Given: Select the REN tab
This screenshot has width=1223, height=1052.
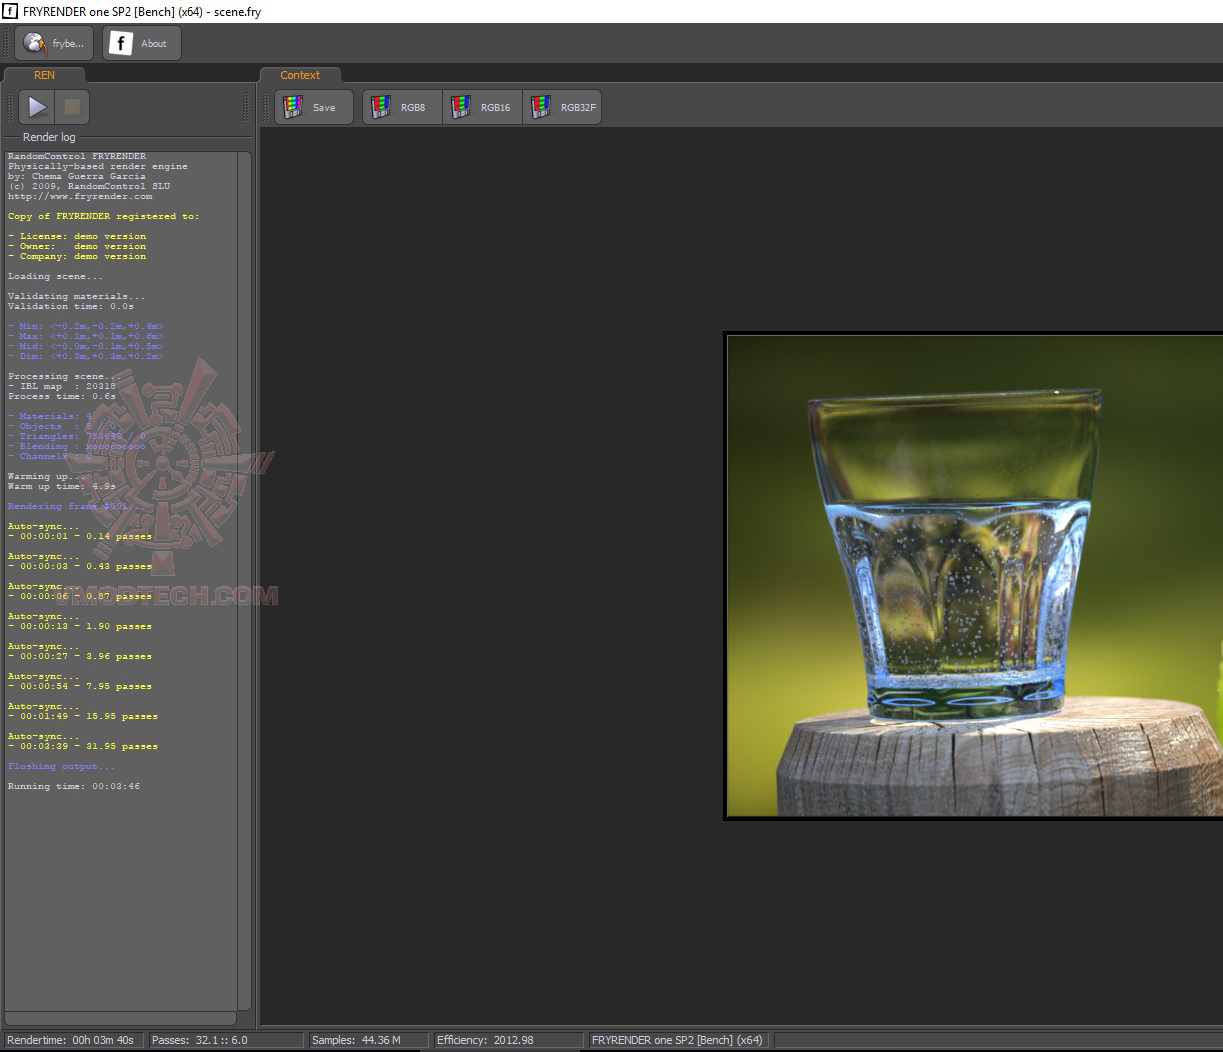Looking at the screenshot, I should click(x=44, y=75).
